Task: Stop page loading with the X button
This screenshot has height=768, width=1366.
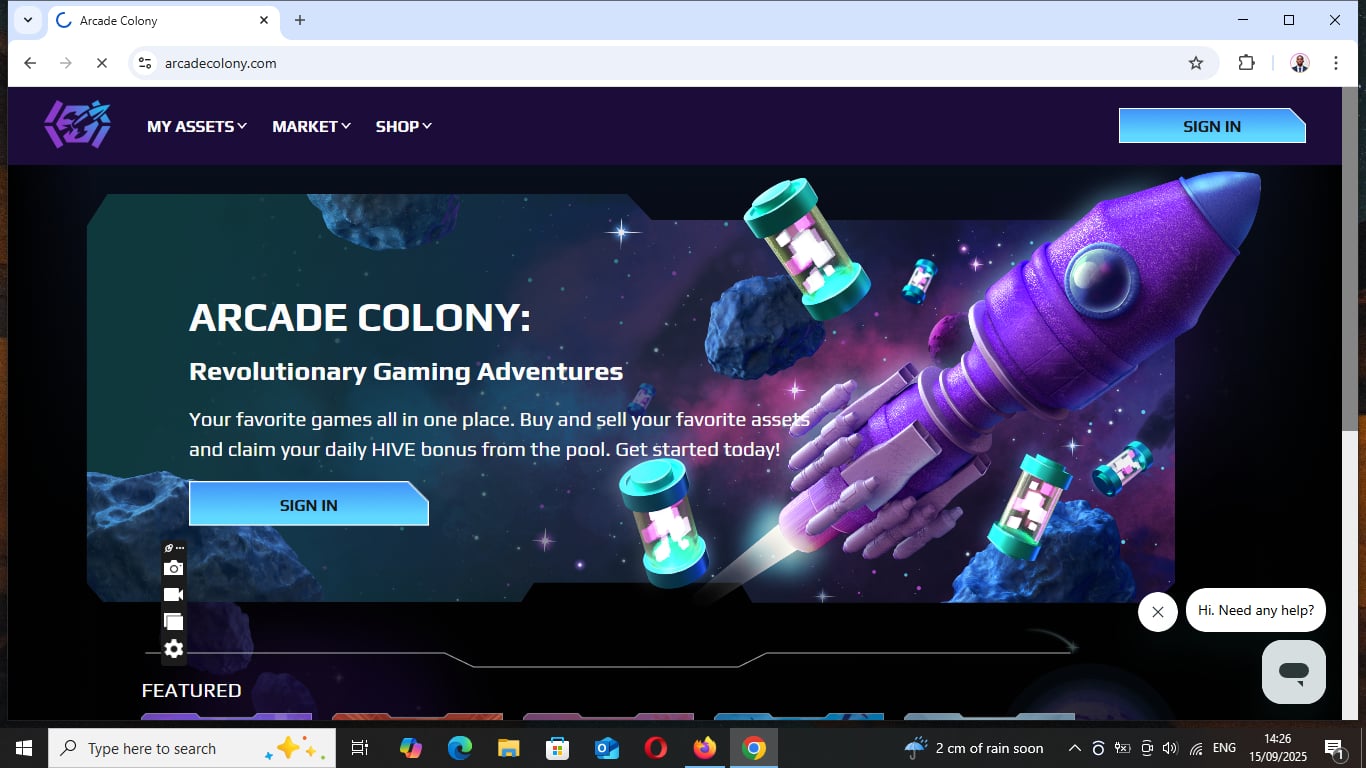Action: click(101, 63)
